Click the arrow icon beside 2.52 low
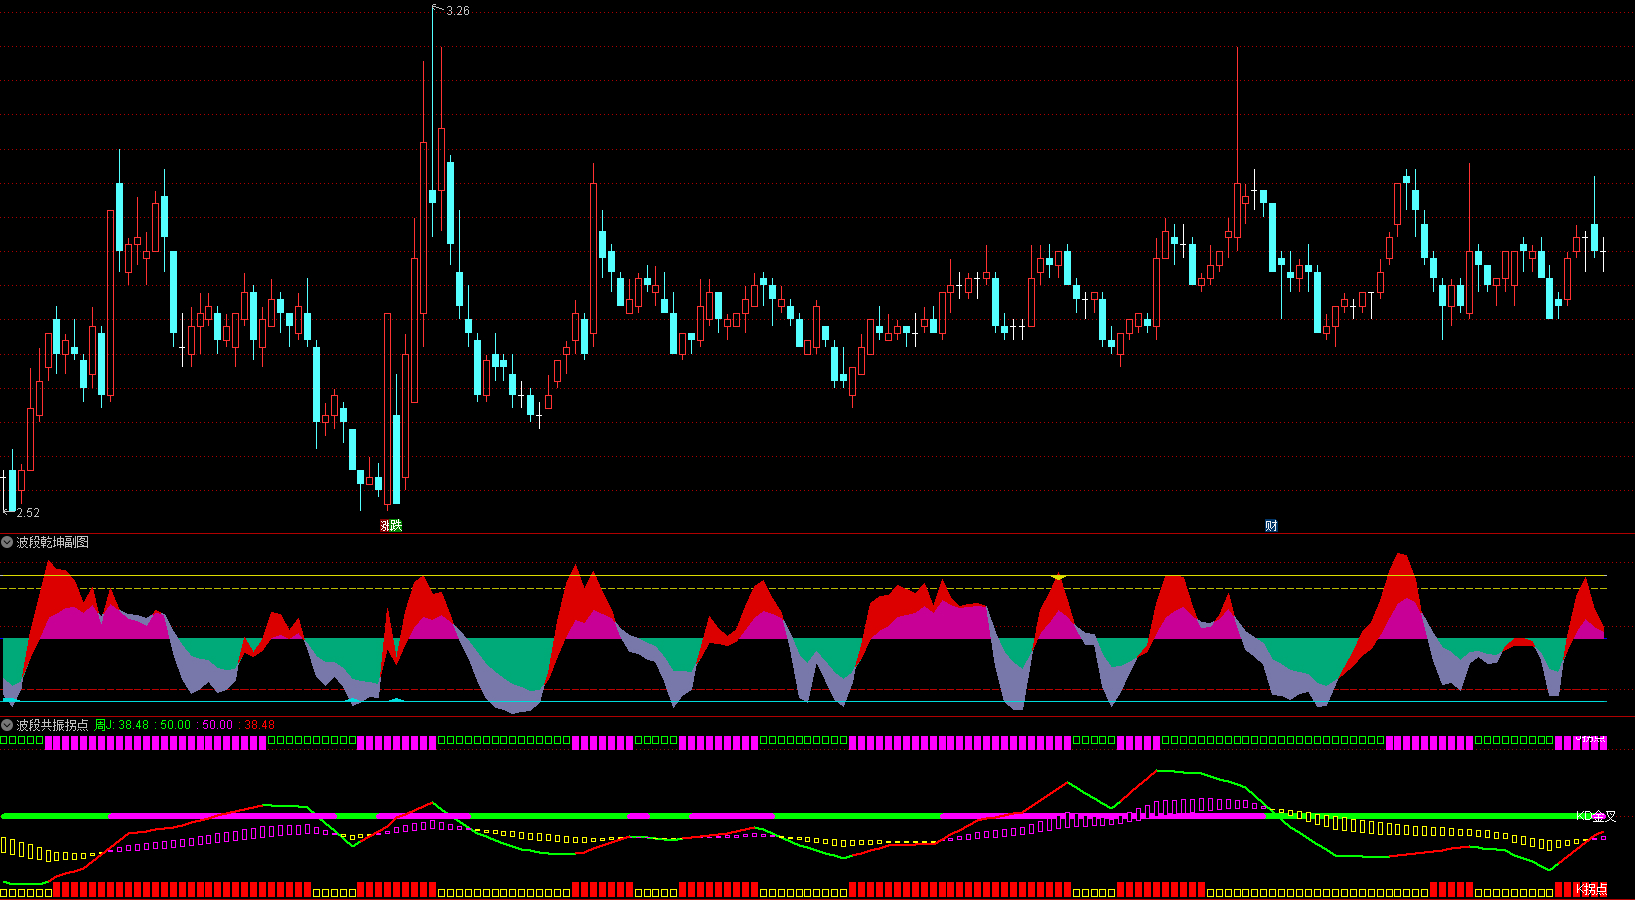 [x=7, y=512]
